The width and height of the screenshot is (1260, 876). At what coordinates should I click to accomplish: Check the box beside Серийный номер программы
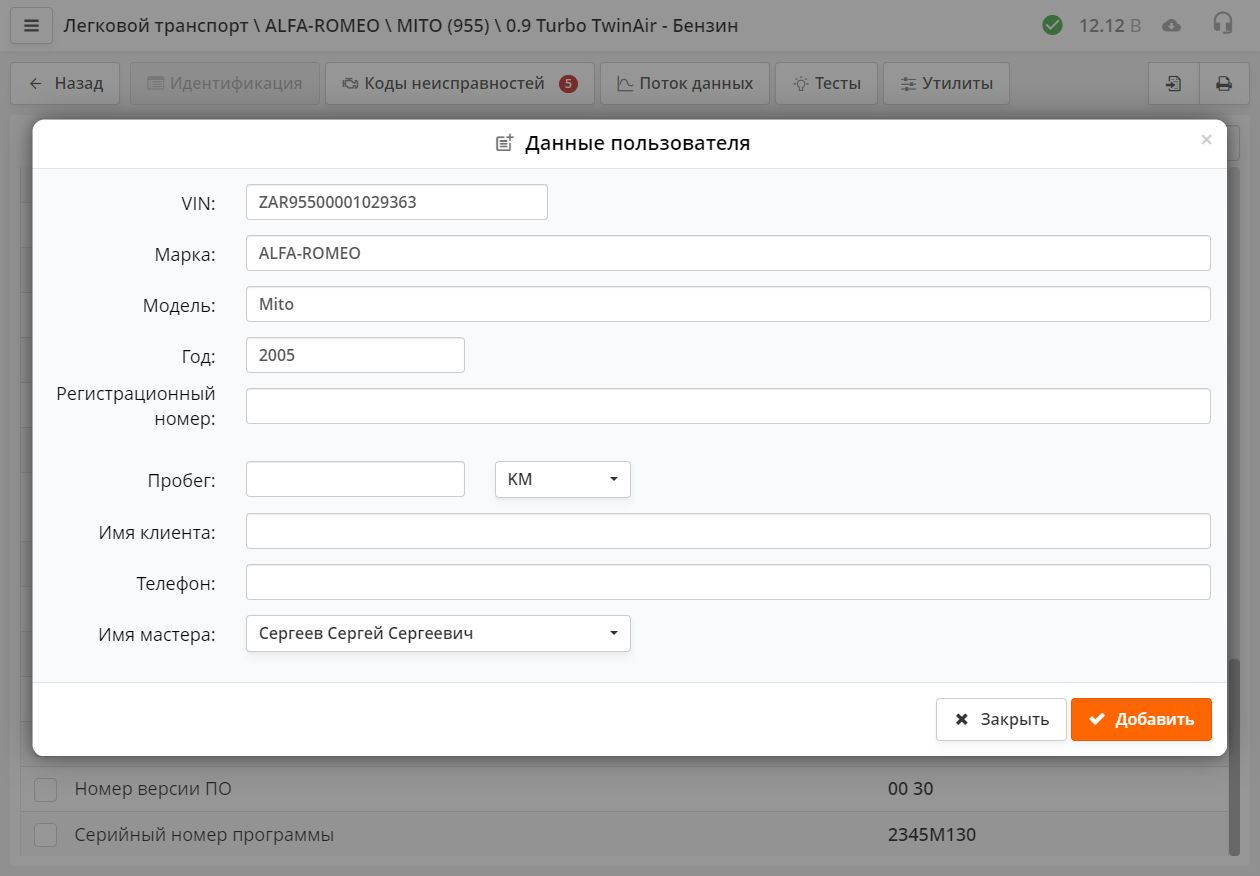pyautogui.click(x=45, y=834)
